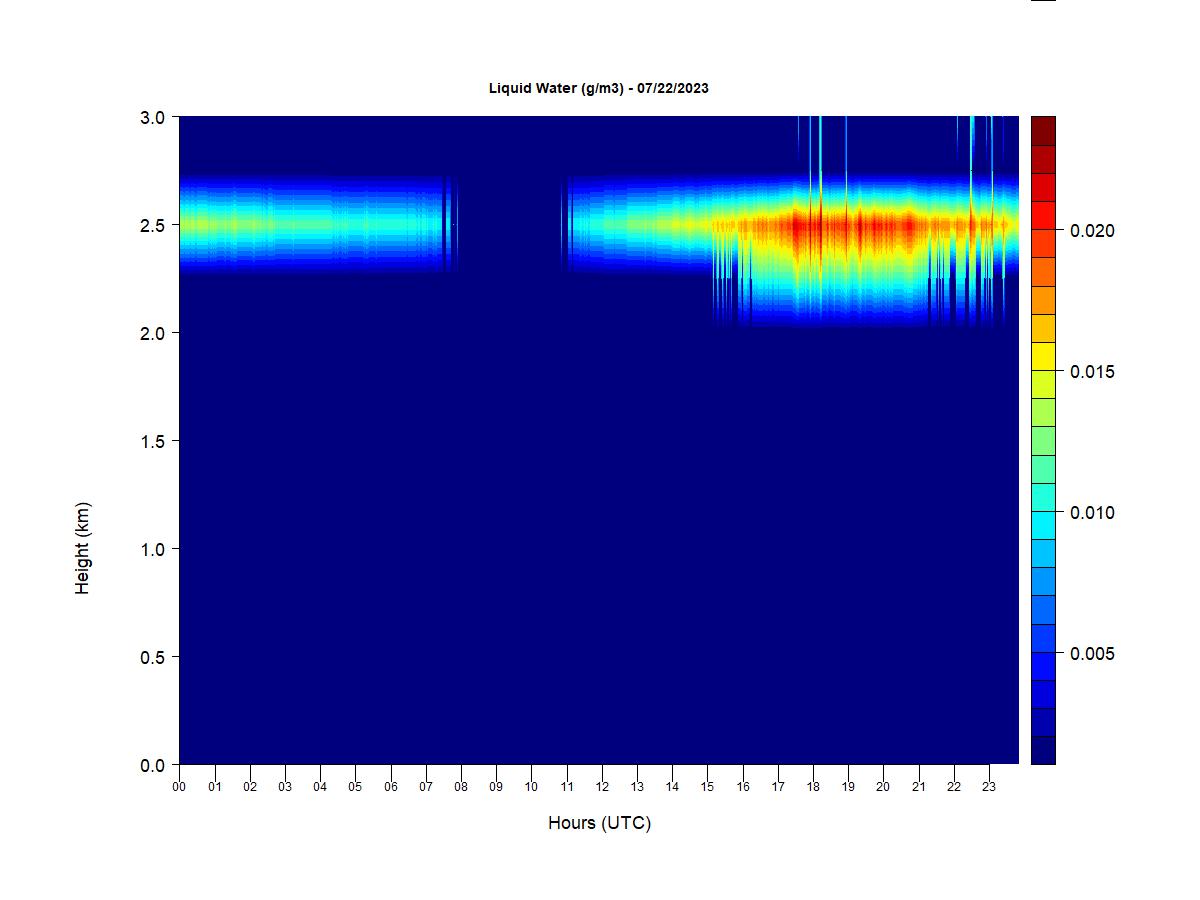Viewport: 1200px width, 900px height.
Task: Click hour tick label 21
Action: coord(918,787)
